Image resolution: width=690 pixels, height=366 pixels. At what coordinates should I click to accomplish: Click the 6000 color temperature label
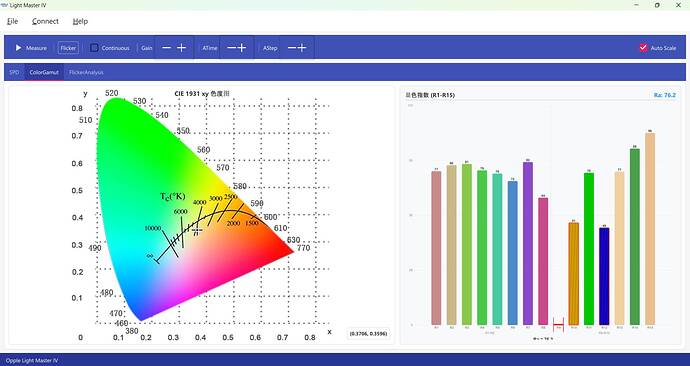[x=180, y=212]
